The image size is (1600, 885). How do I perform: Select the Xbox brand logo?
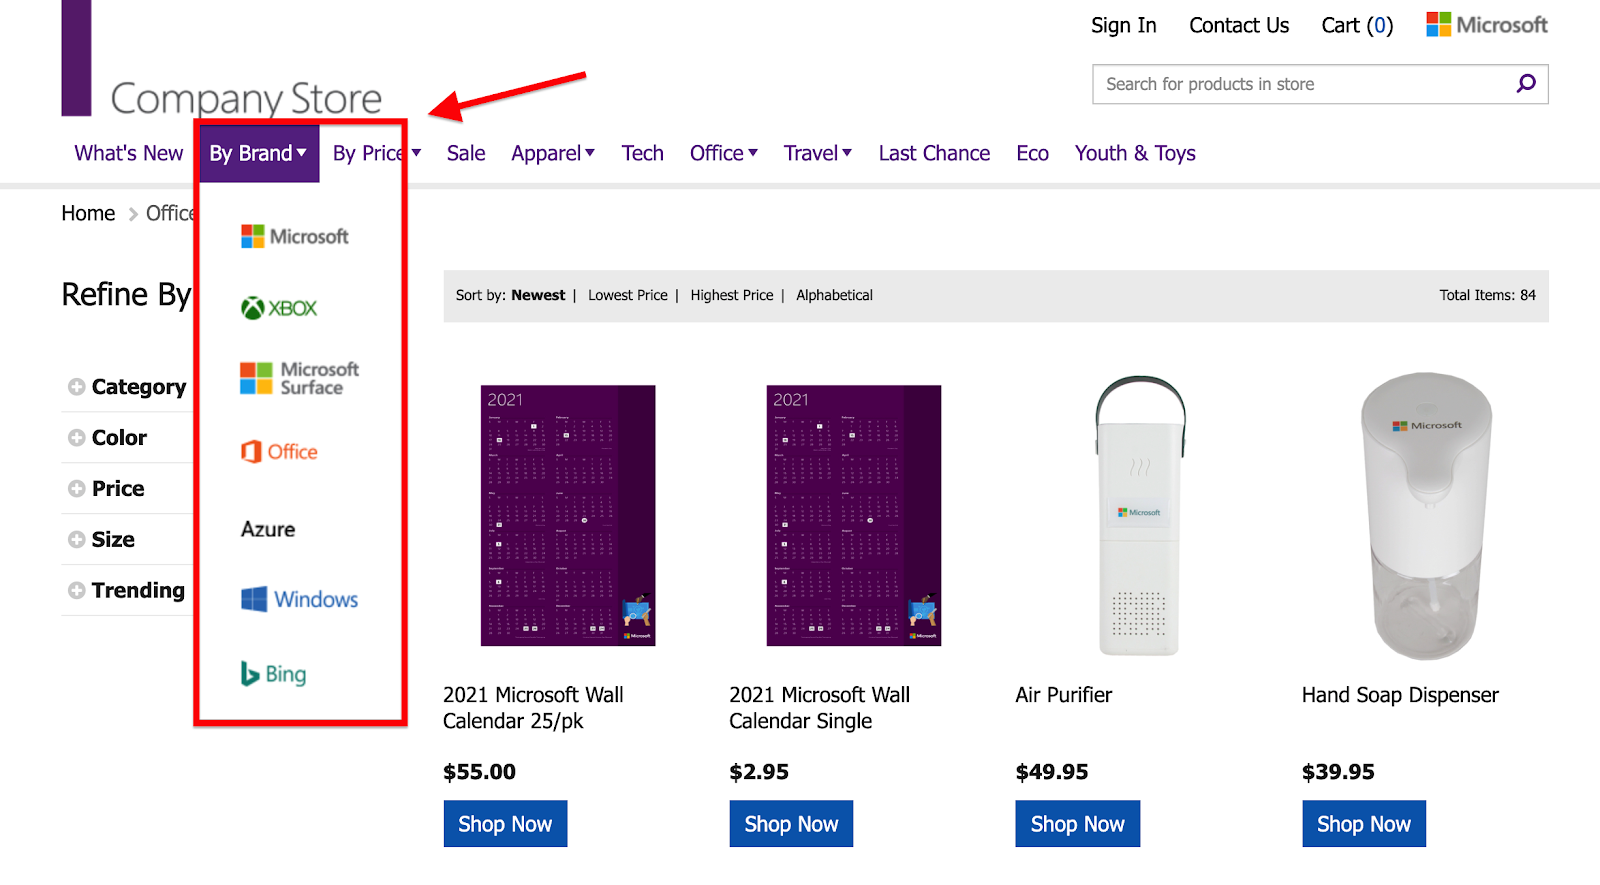[x=279, y=308]
